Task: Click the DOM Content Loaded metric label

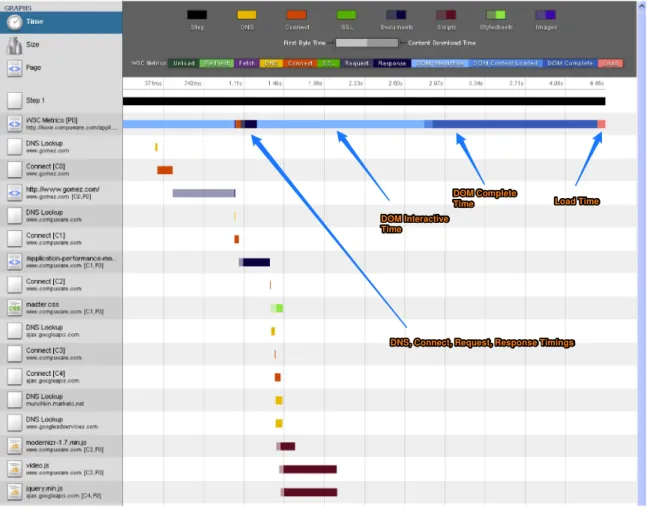Action: pyautogui.click(x=505, y=64)
